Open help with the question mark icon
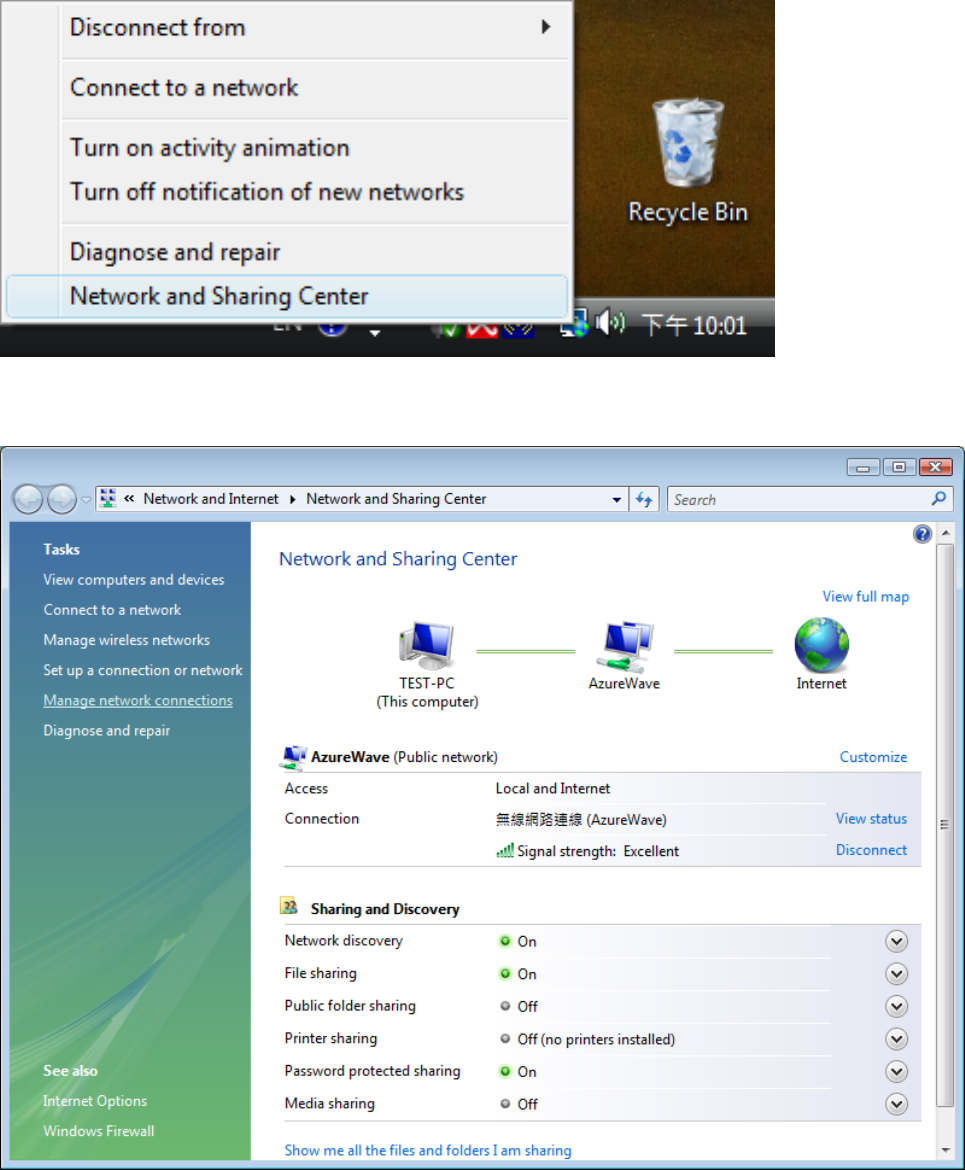 point(922,534)
